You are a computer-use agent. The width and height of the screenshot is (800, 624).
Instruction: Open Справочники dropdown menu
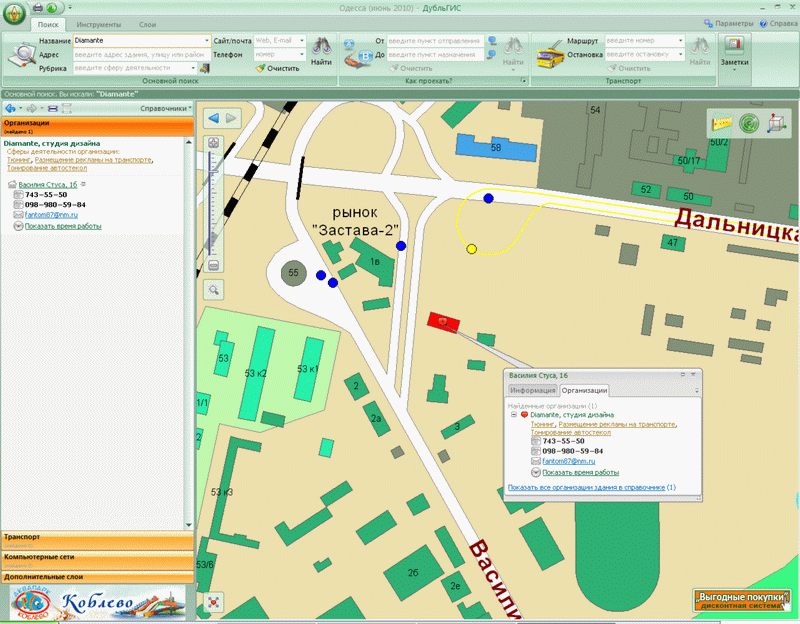point(166,108)
